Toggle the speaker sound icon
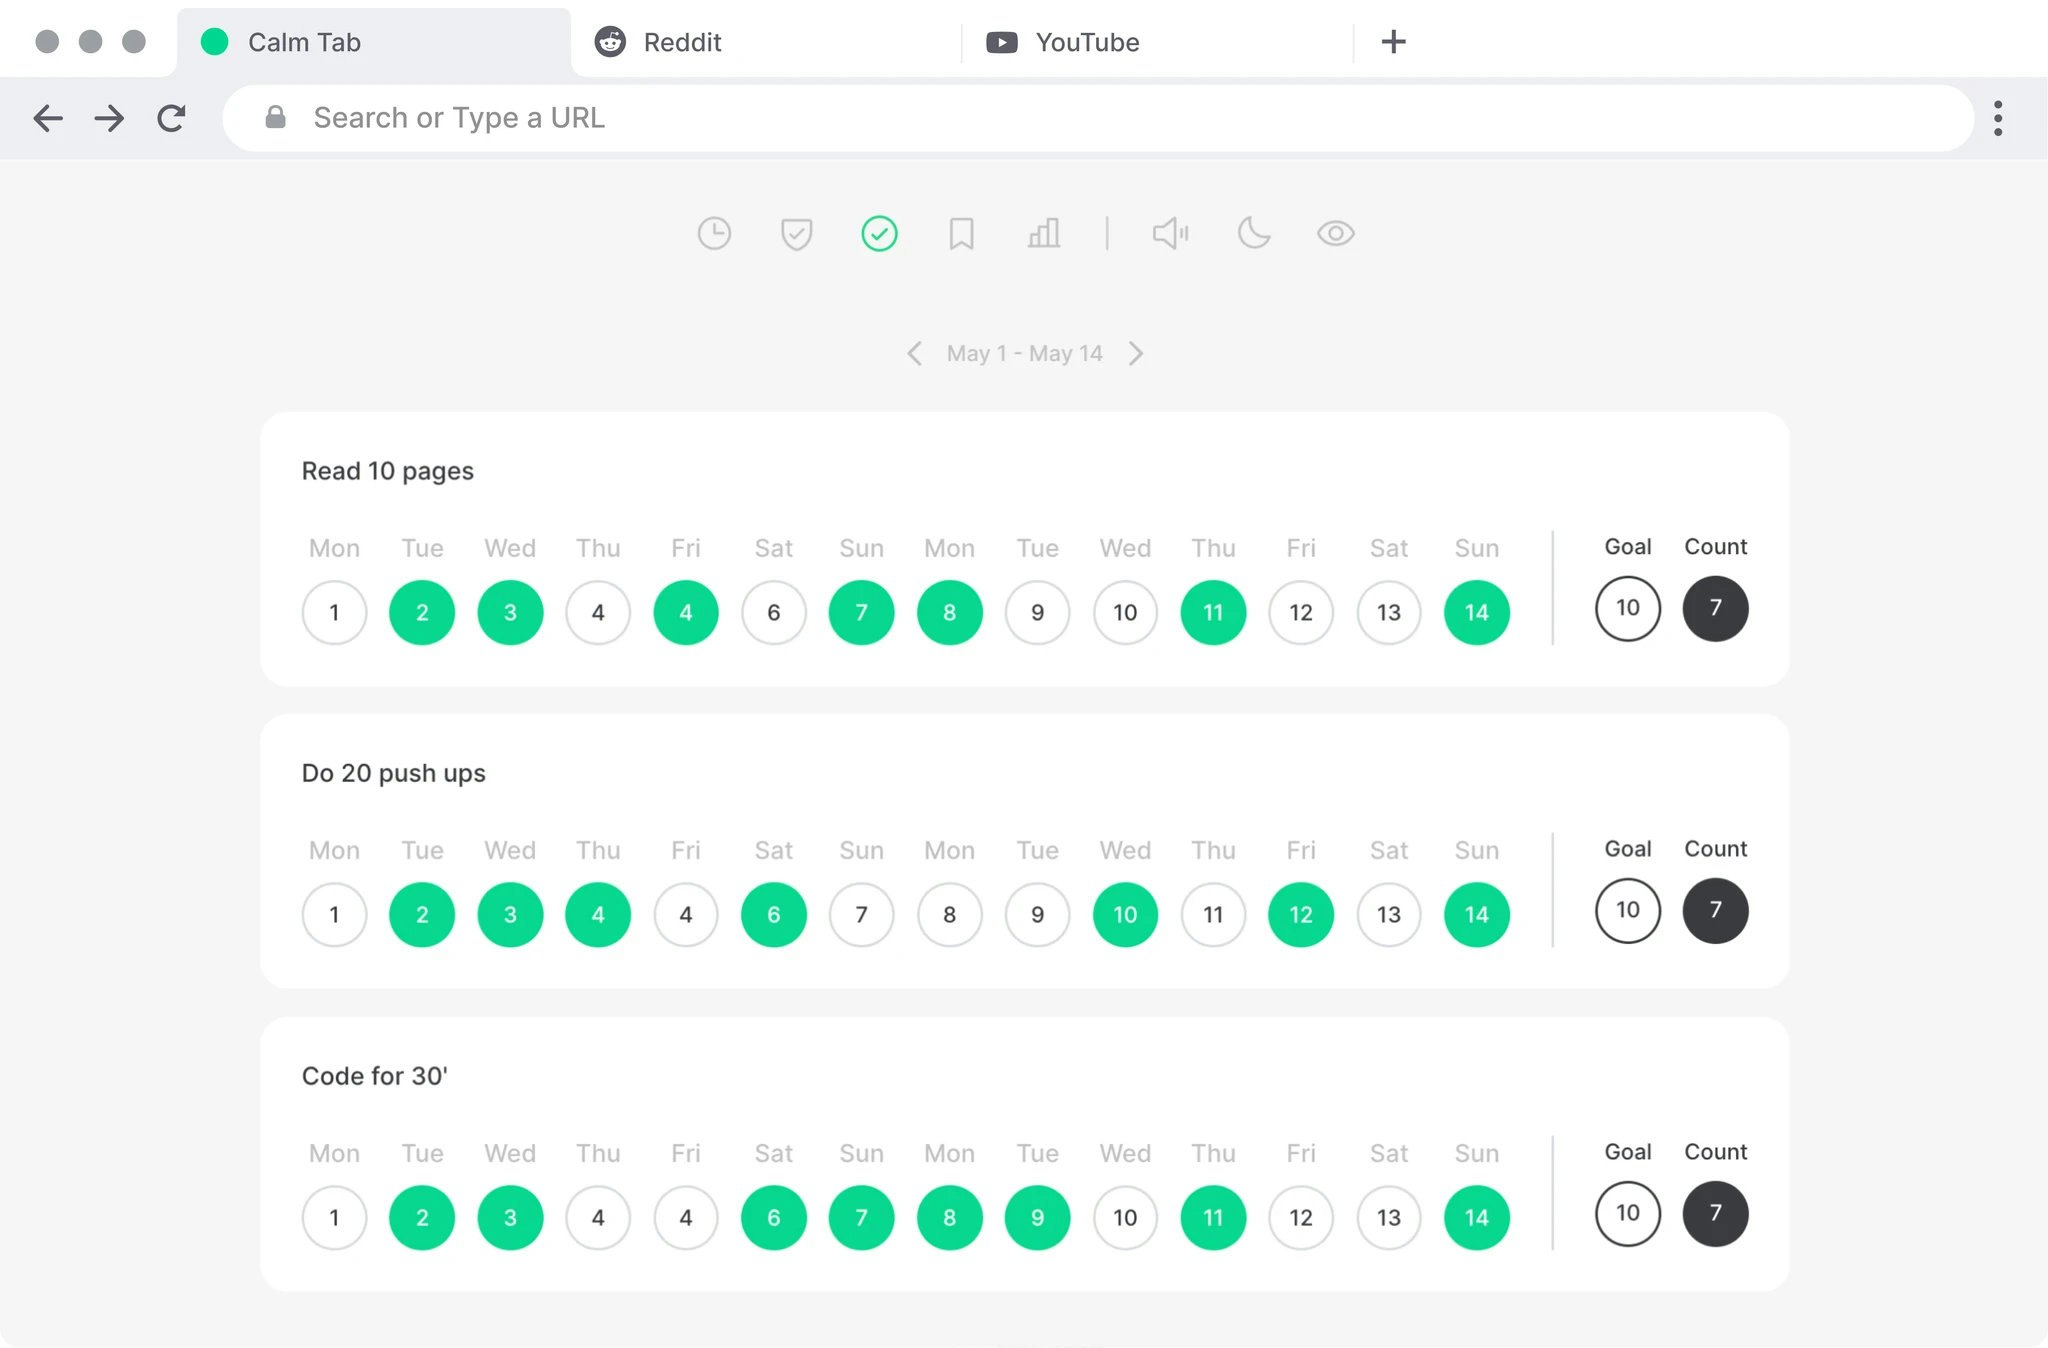Image resolution: width=2048 pixels, height=1348 pixels. (x=1170, y=234)
